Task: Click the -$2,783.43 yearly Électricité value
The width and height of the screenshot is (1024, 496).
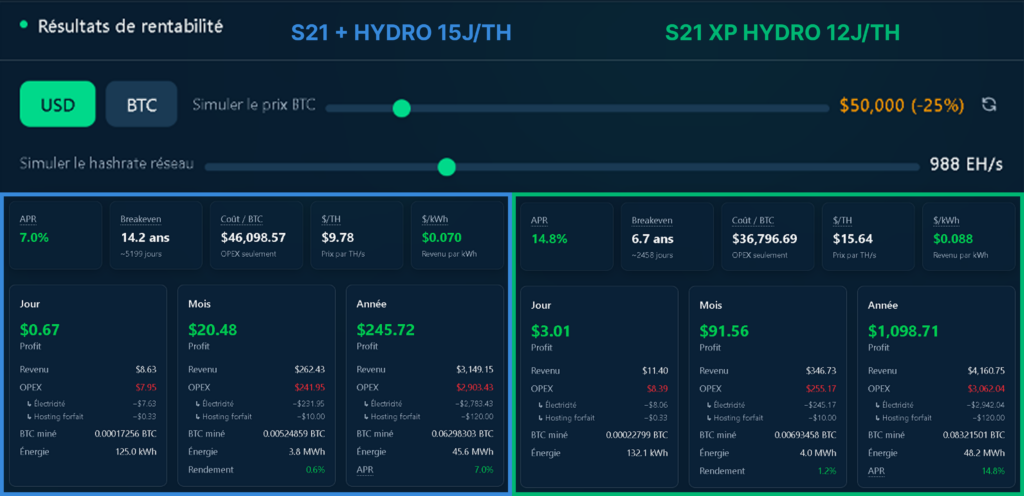Action: [476, 403]
